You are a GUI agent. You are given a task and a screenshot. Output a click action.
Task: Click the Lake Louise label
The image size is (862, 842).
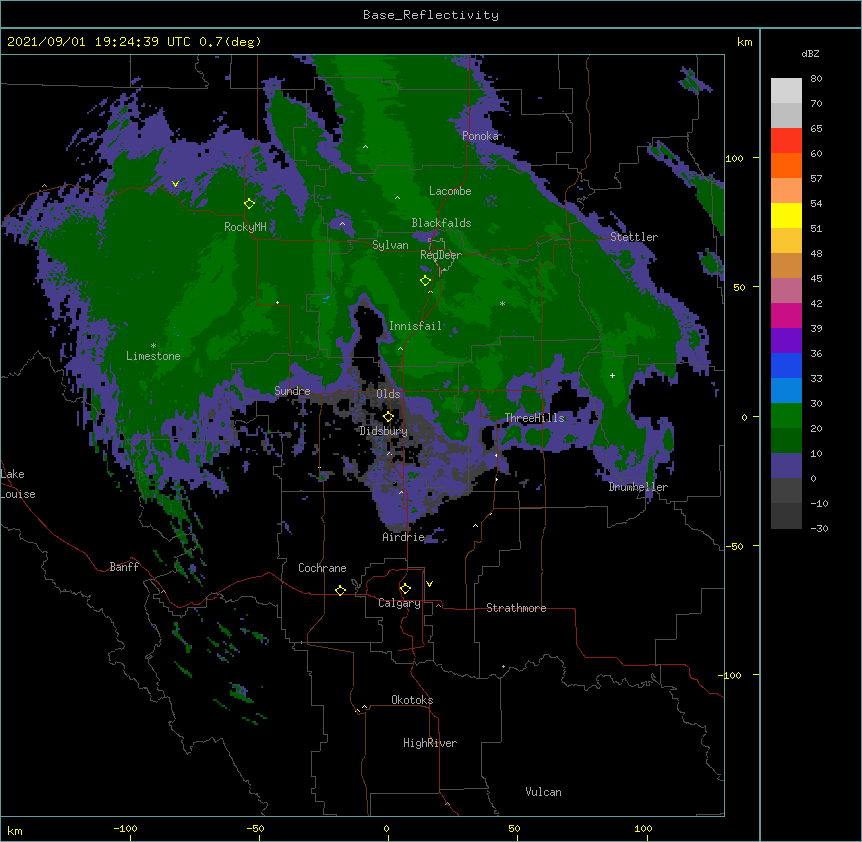pyautogui.click(x=18, y=484)
